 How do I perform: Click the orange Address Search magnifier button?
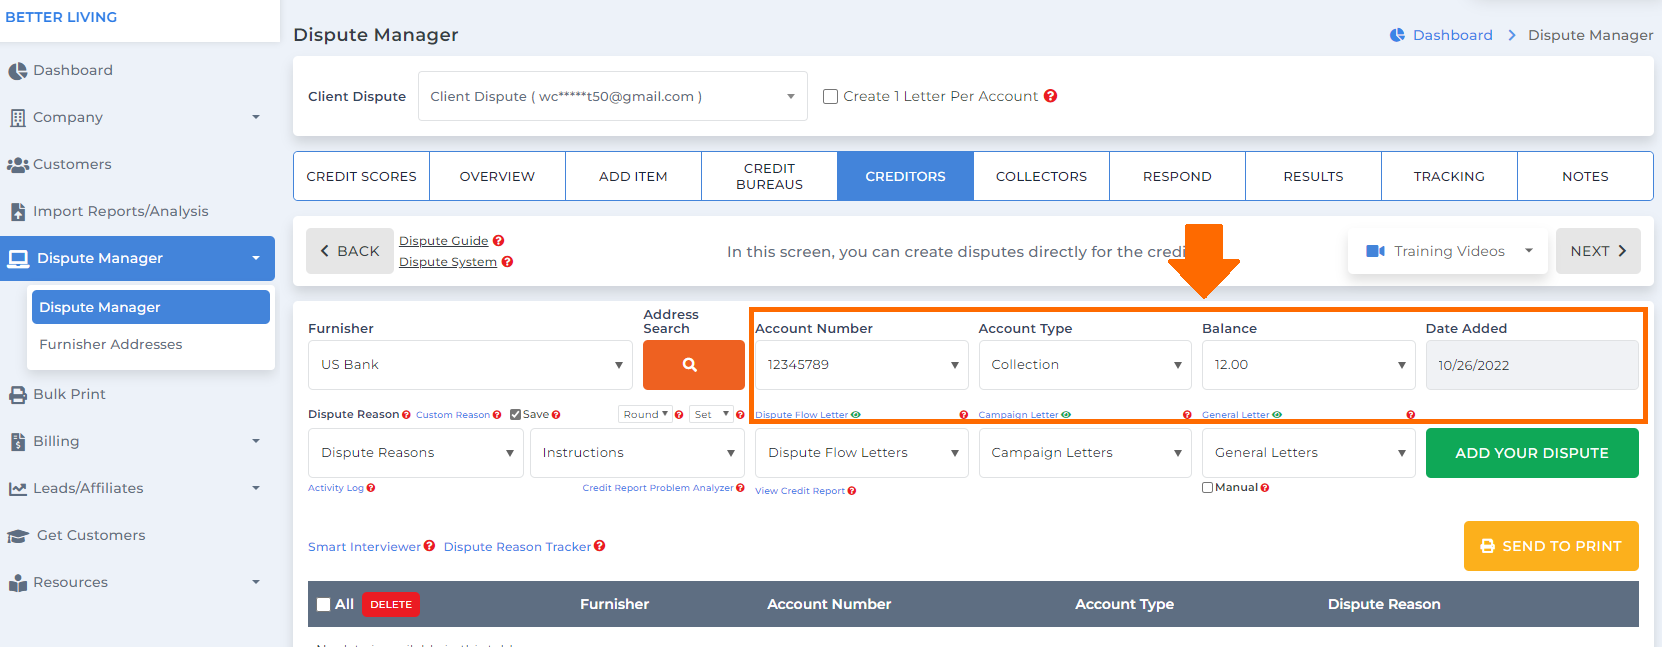click(x=694, y=365)
